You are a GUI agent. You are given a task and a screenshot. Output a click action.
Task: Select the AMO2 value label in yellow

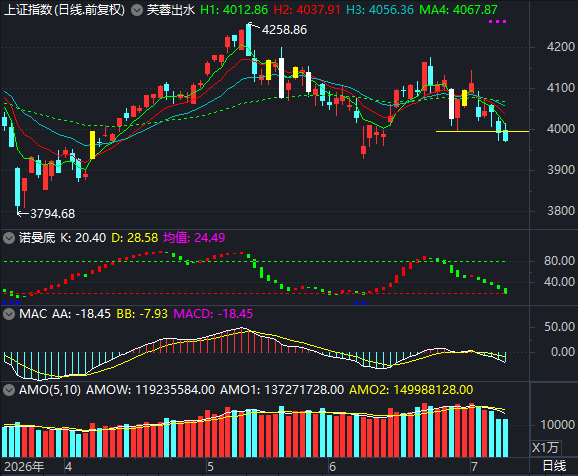pos(411,390)
